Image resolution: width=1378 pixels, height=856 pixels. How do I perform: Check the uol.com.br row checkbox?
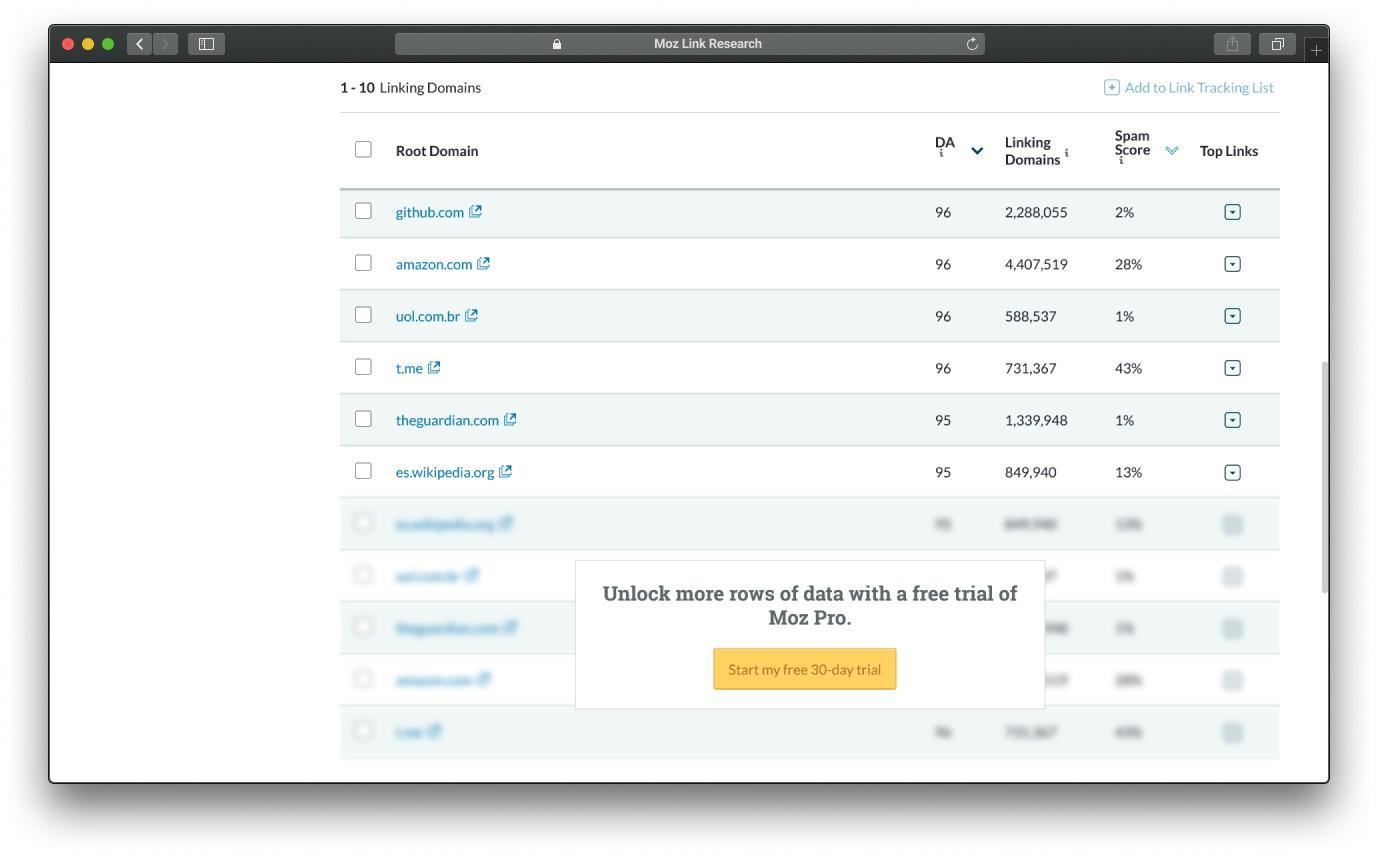363,315
